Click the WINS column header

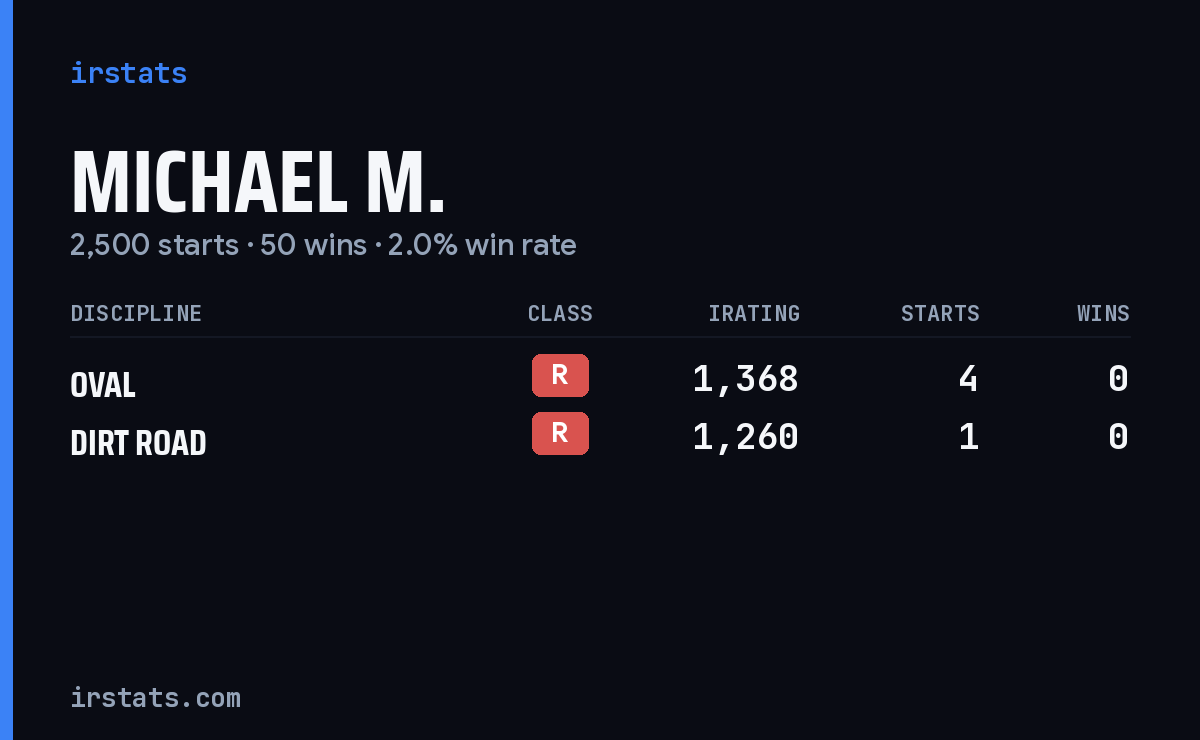[1103, 314]
